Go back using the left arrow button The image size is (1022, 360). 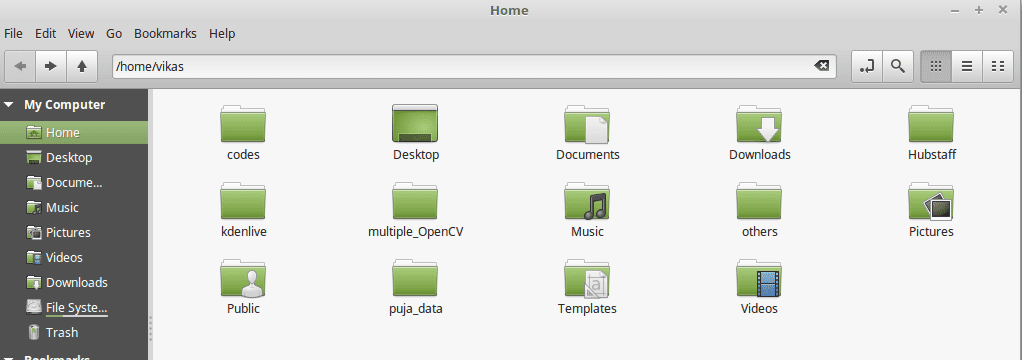pos(20,66)
